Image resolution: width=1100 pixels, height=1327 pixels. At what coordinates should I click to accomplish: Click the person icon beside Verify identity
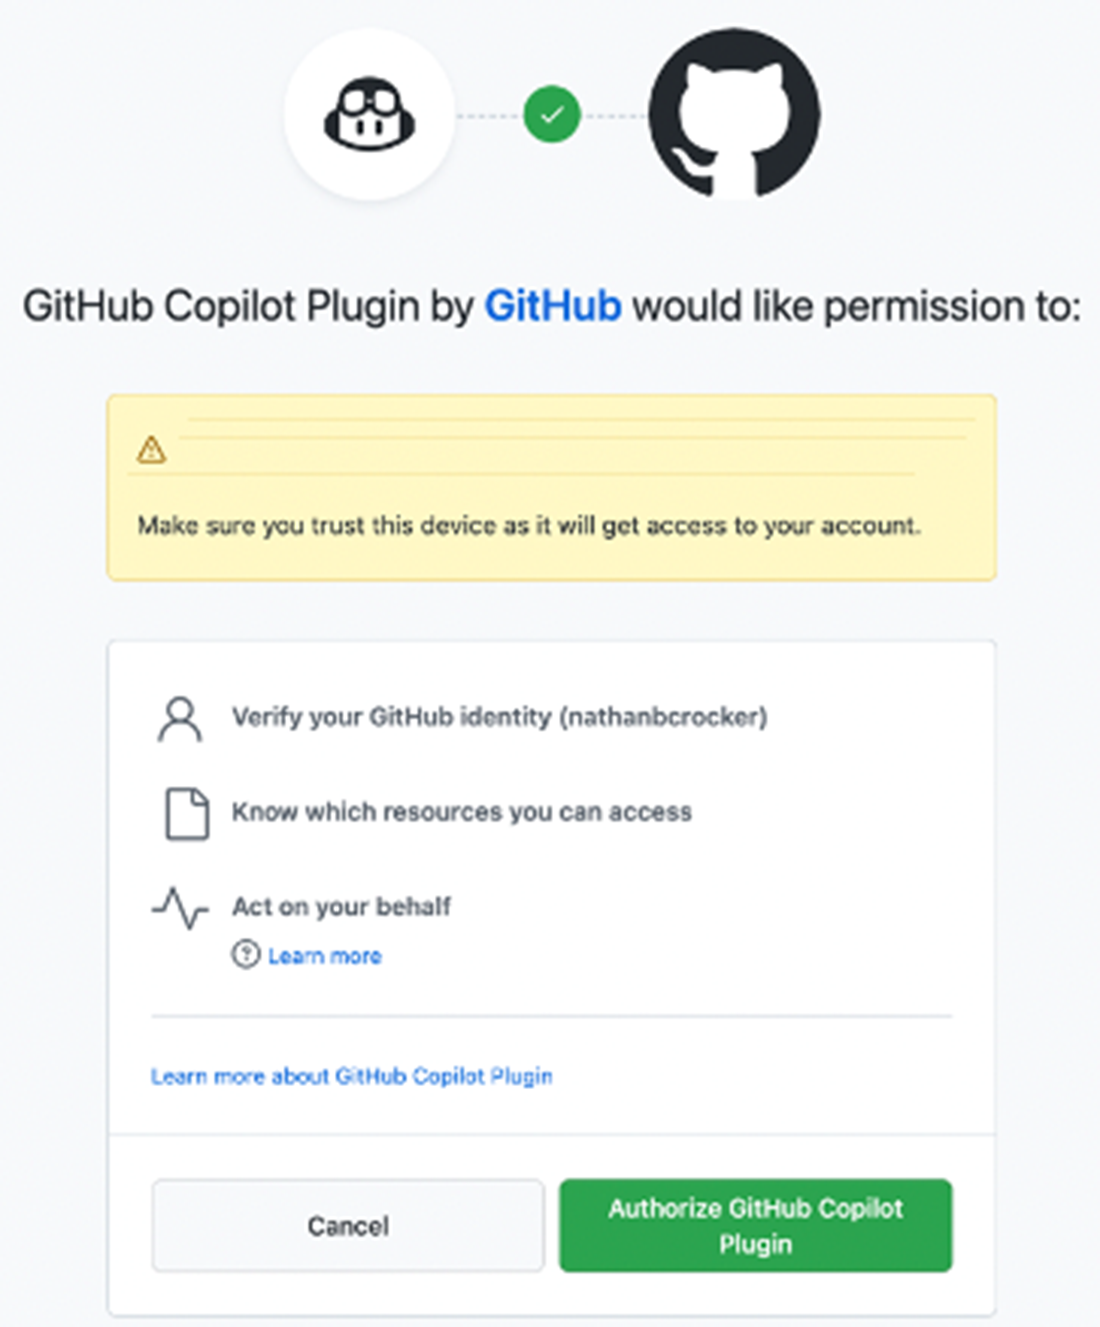click(180, 719)
